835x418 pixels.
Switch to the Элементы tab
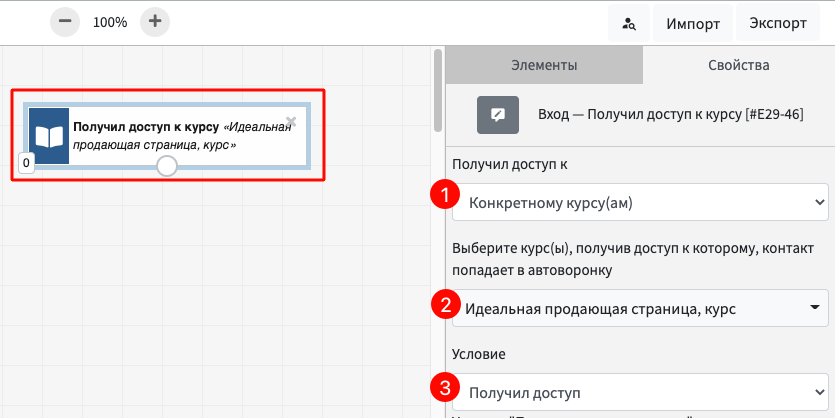543,66
